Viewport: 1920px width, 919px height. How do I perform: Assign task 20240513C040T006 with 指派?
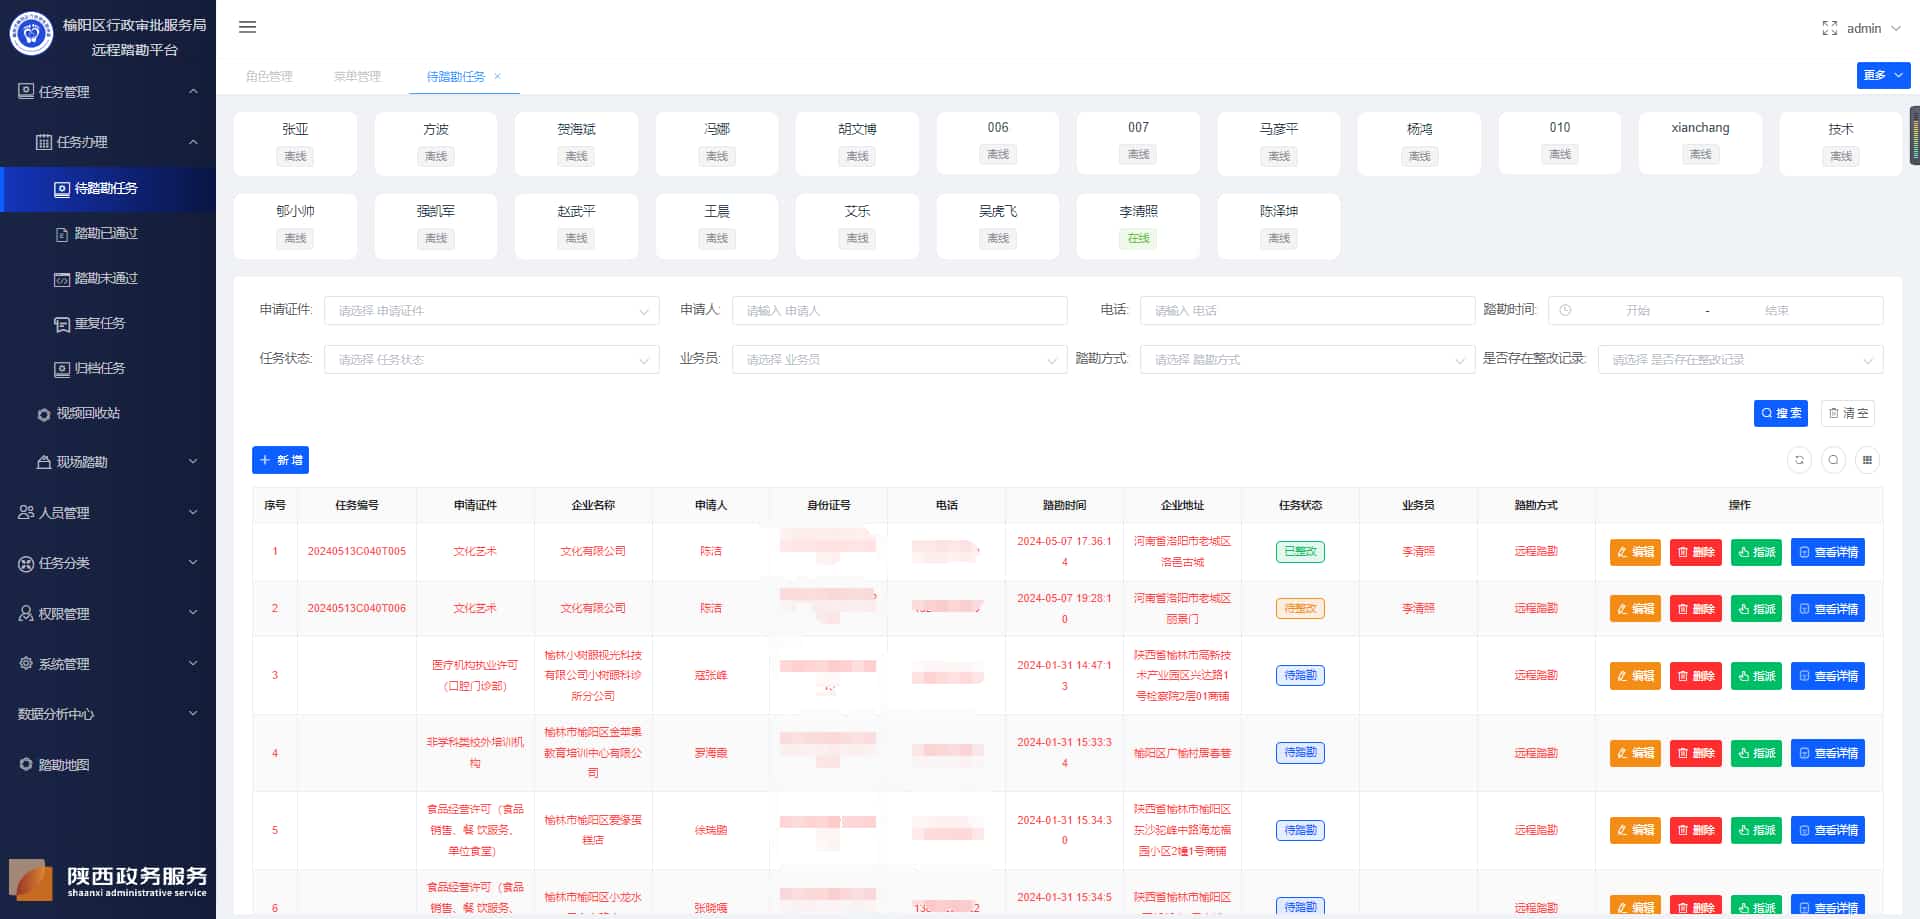(1756, 609)
